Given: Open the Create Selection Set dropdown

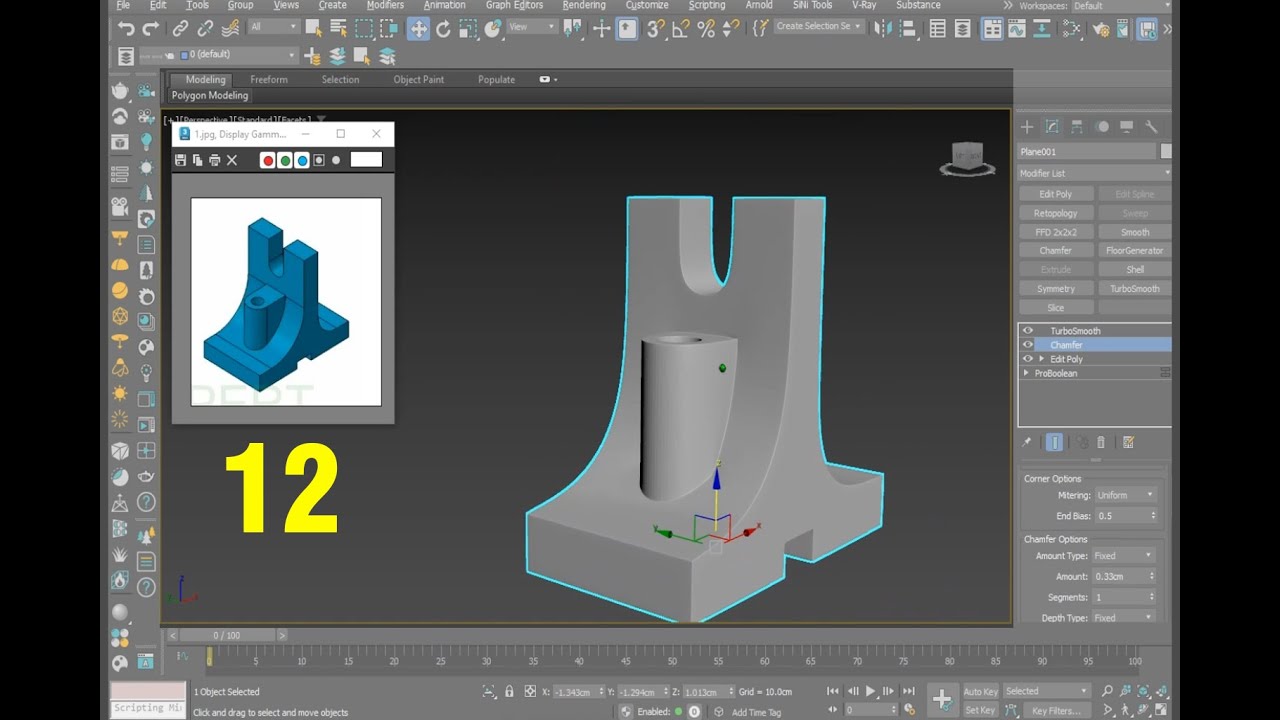Looking at the screenshot, I should (819, 27).
